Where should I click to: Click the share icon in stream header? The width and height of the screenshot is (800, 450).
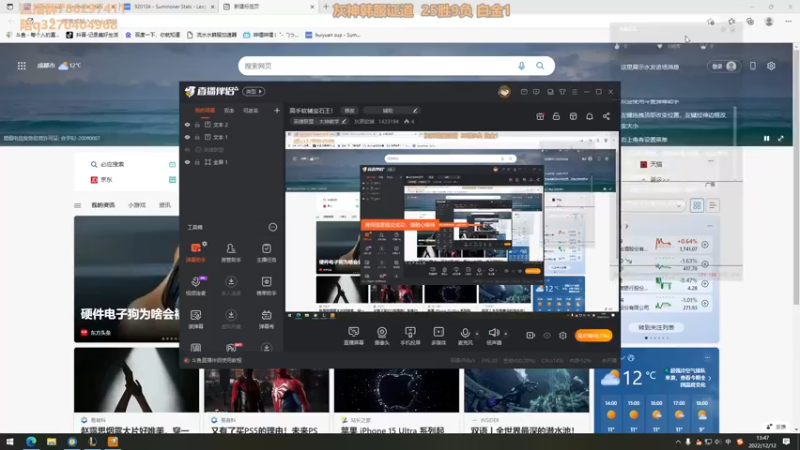click(606, 116)
